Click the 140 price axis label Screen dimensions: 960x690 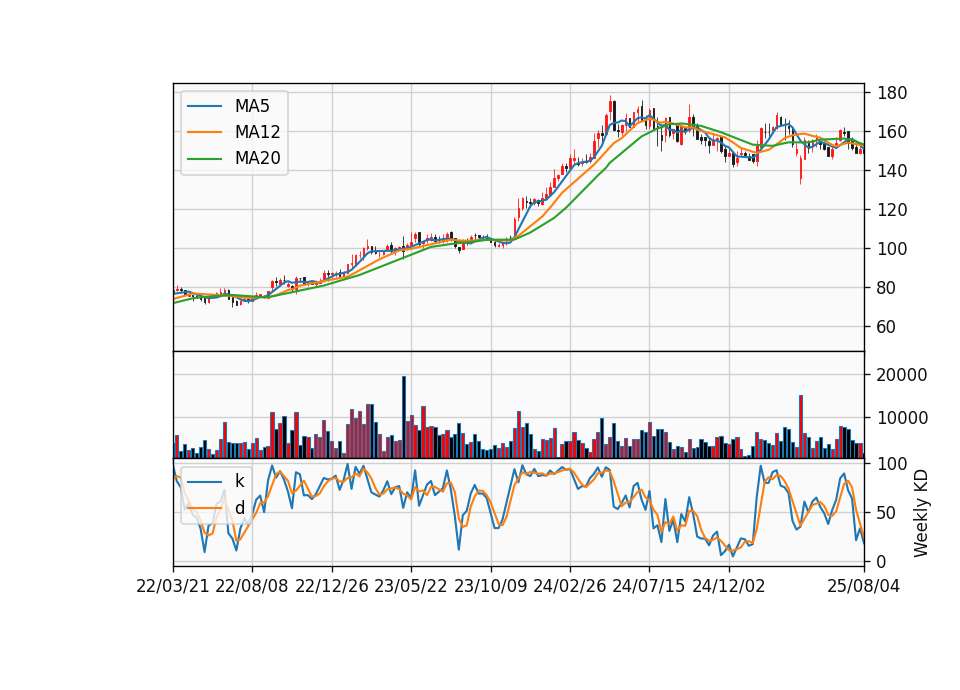892,171
